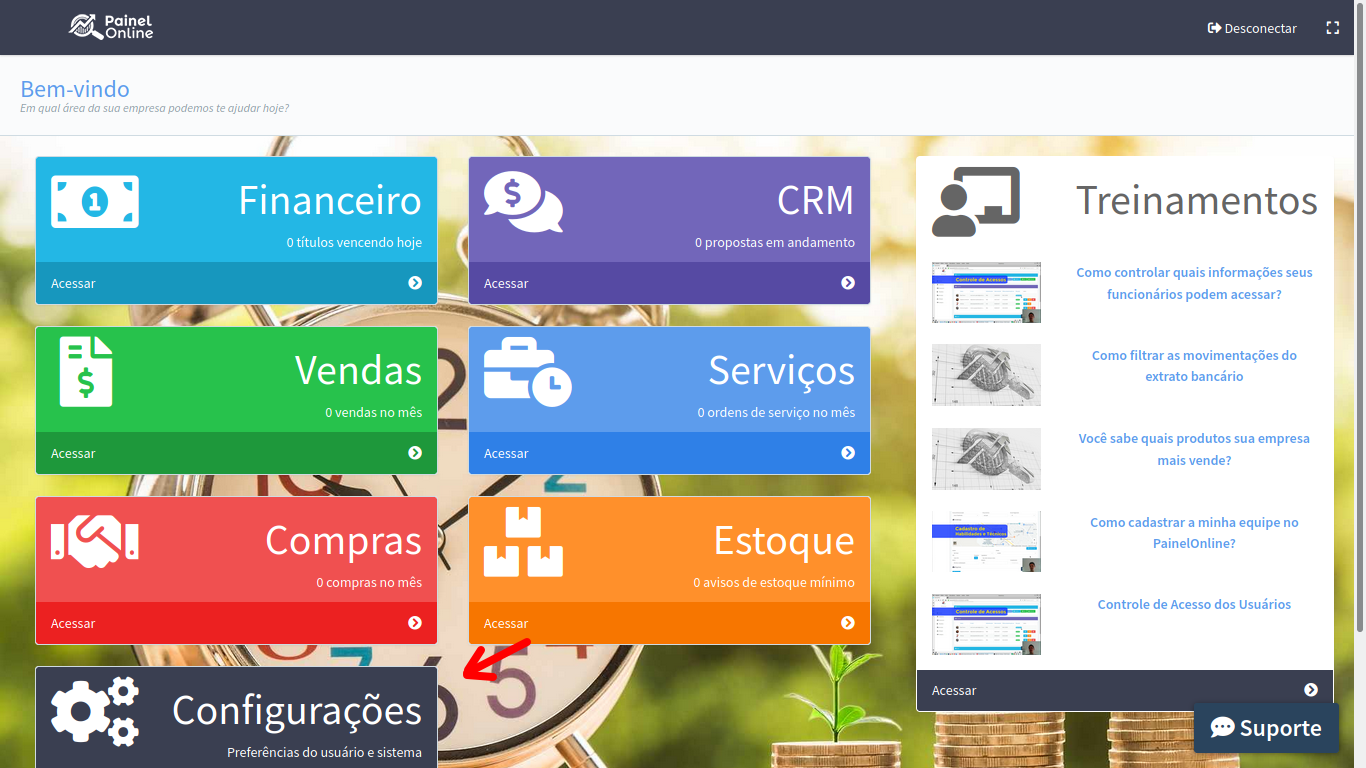Click Acessar text in the Treinamentos card

(x=954, y=690)
